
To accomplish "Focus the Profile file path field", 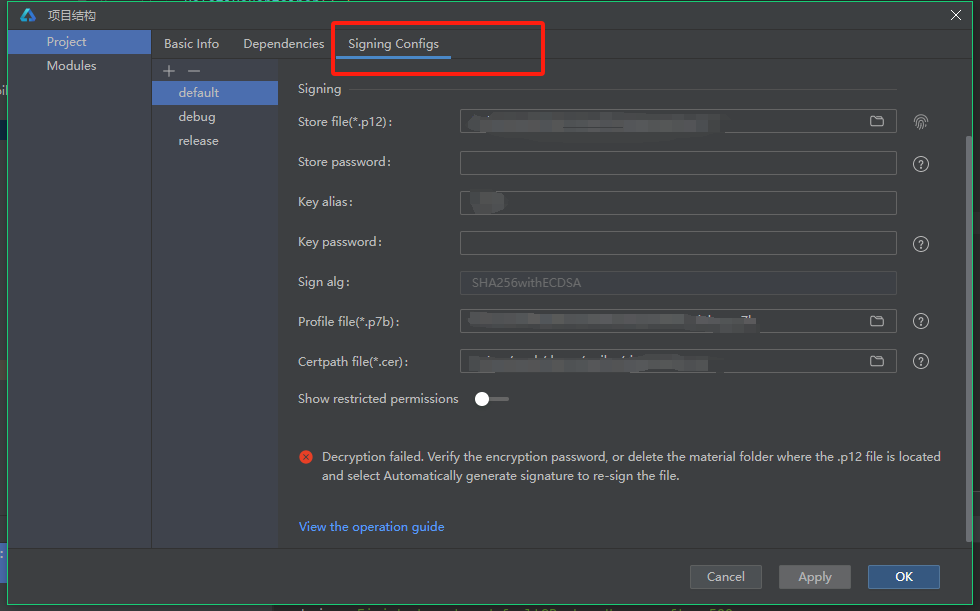I will tap(678, 321).
